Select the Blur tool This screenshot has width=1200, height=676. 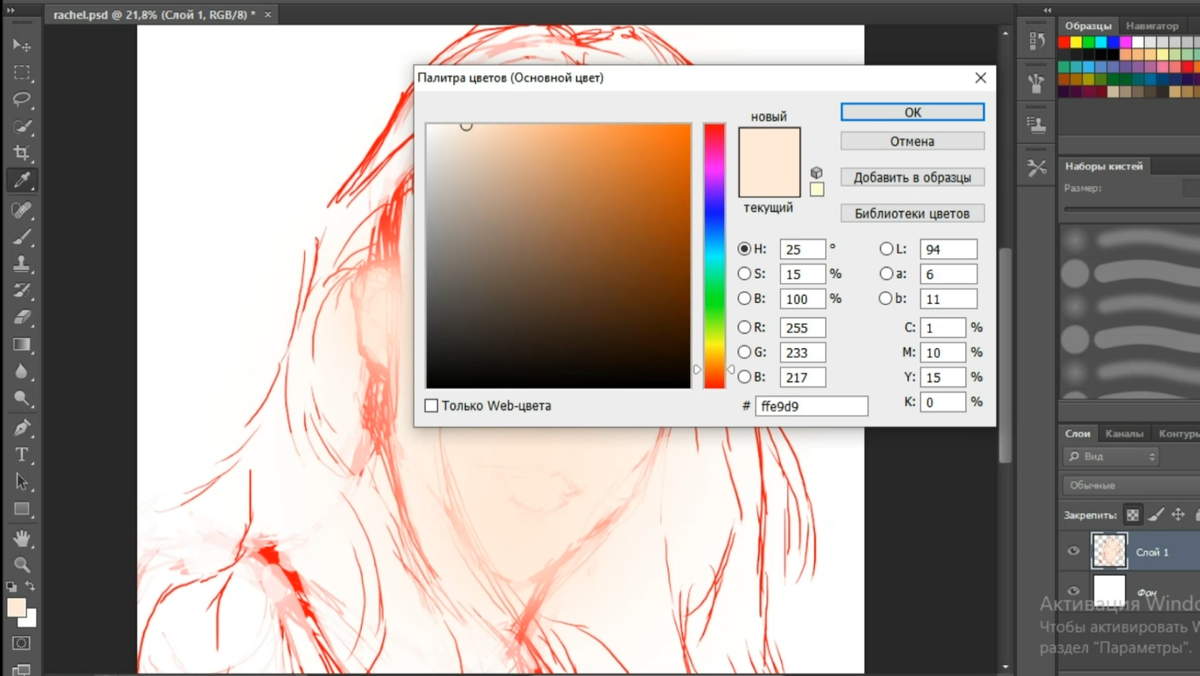point(21,372)
